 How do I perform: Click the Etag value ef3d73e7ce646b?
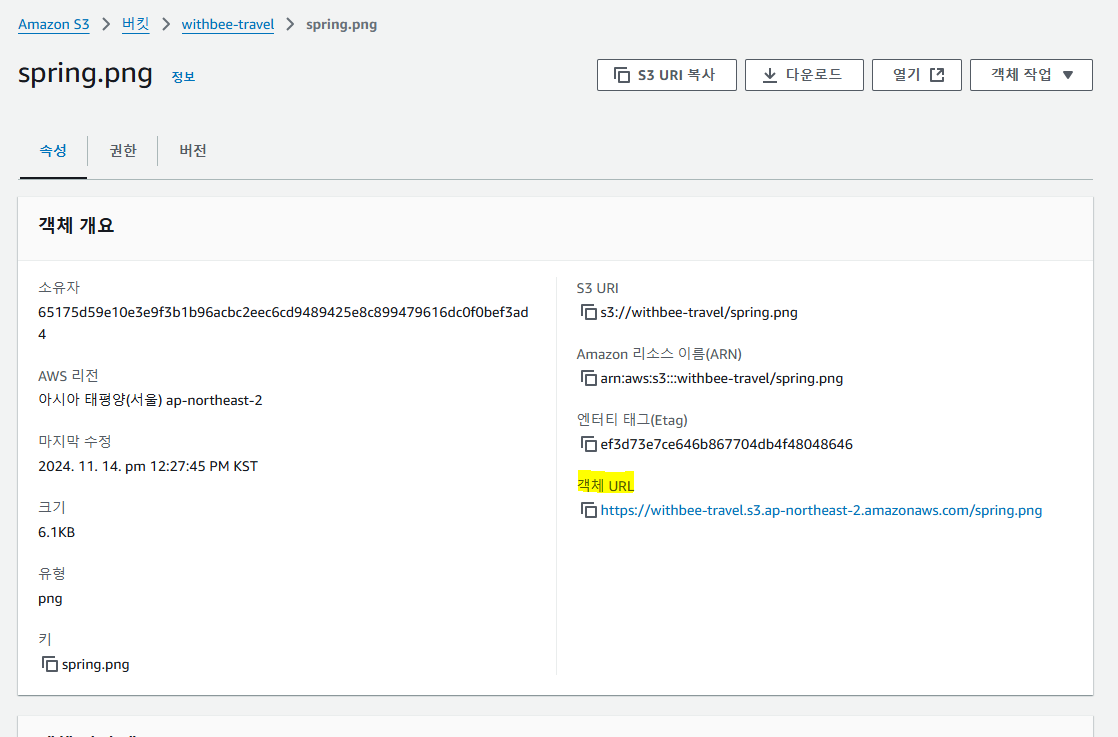click(x=726, y=444)
